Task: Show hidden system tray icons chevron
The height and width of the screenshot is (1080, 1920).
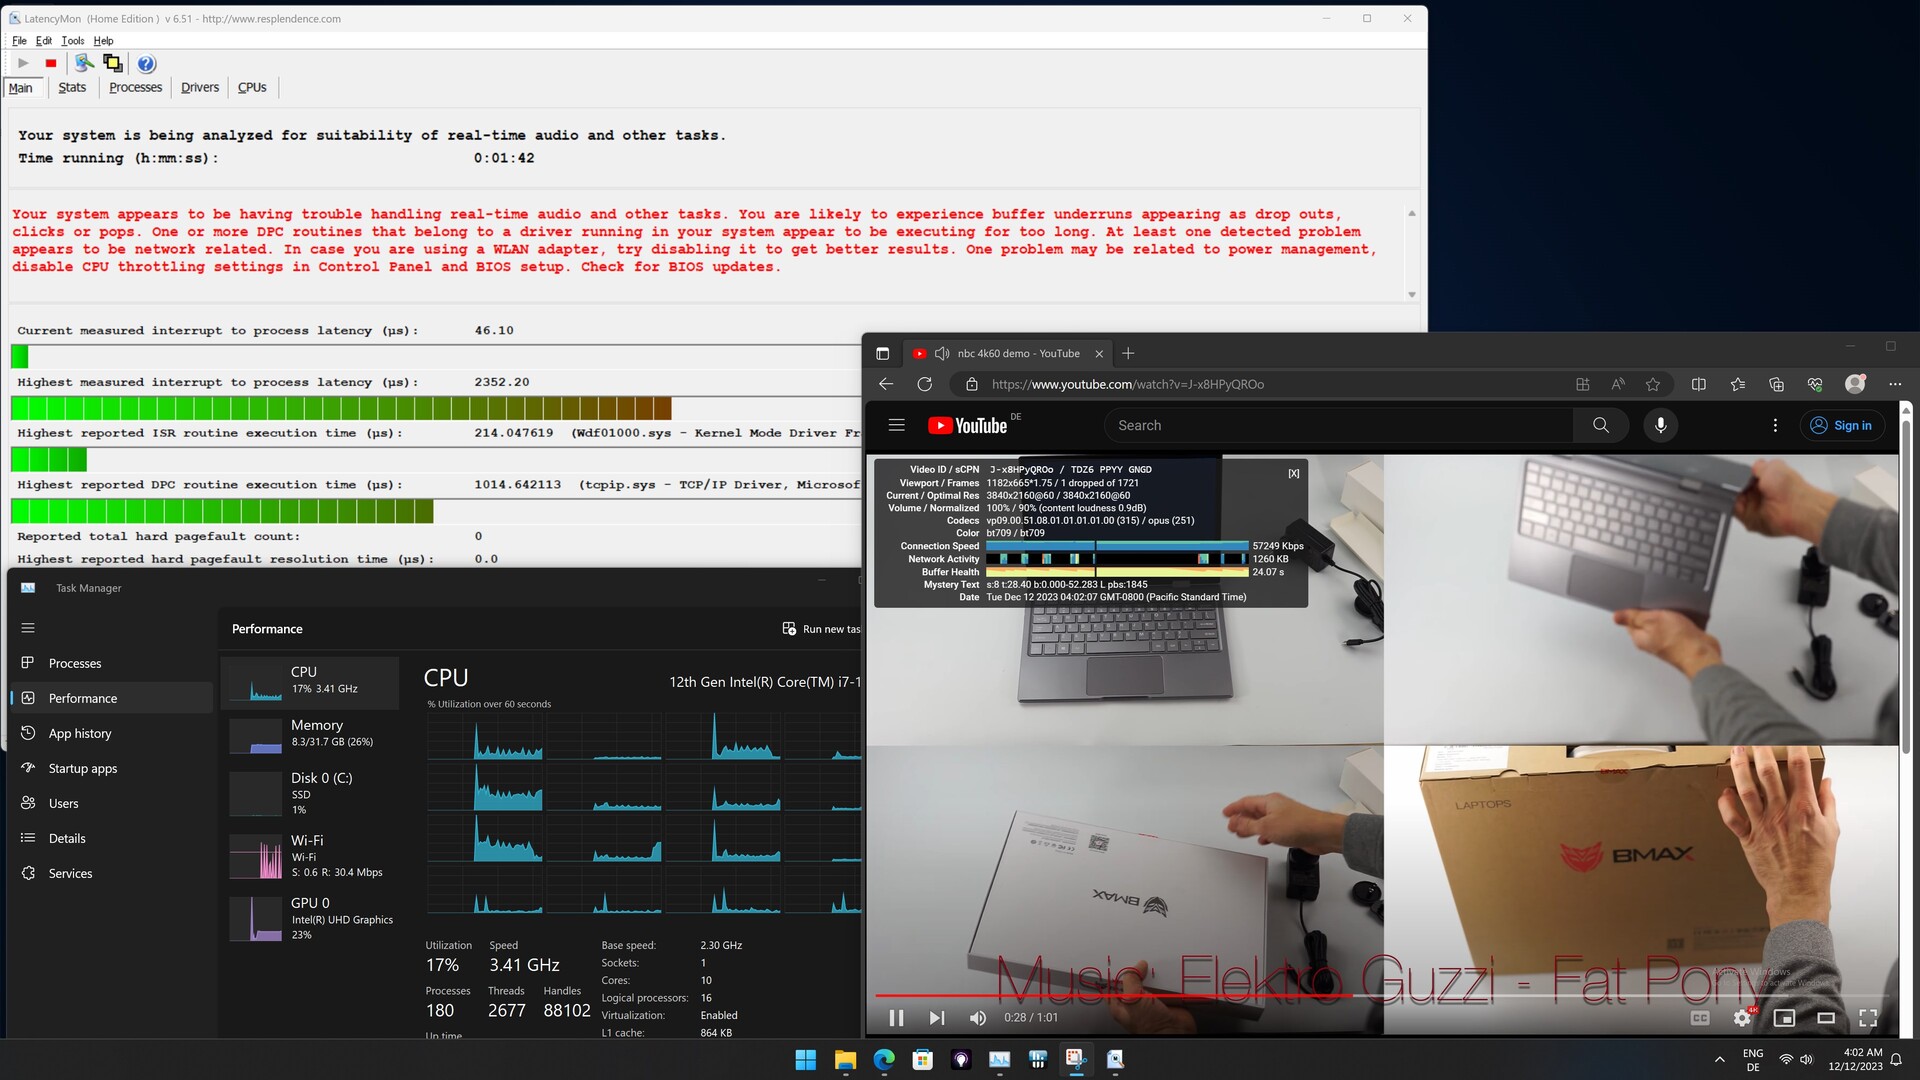Action: click(x=1719, y=1060)
